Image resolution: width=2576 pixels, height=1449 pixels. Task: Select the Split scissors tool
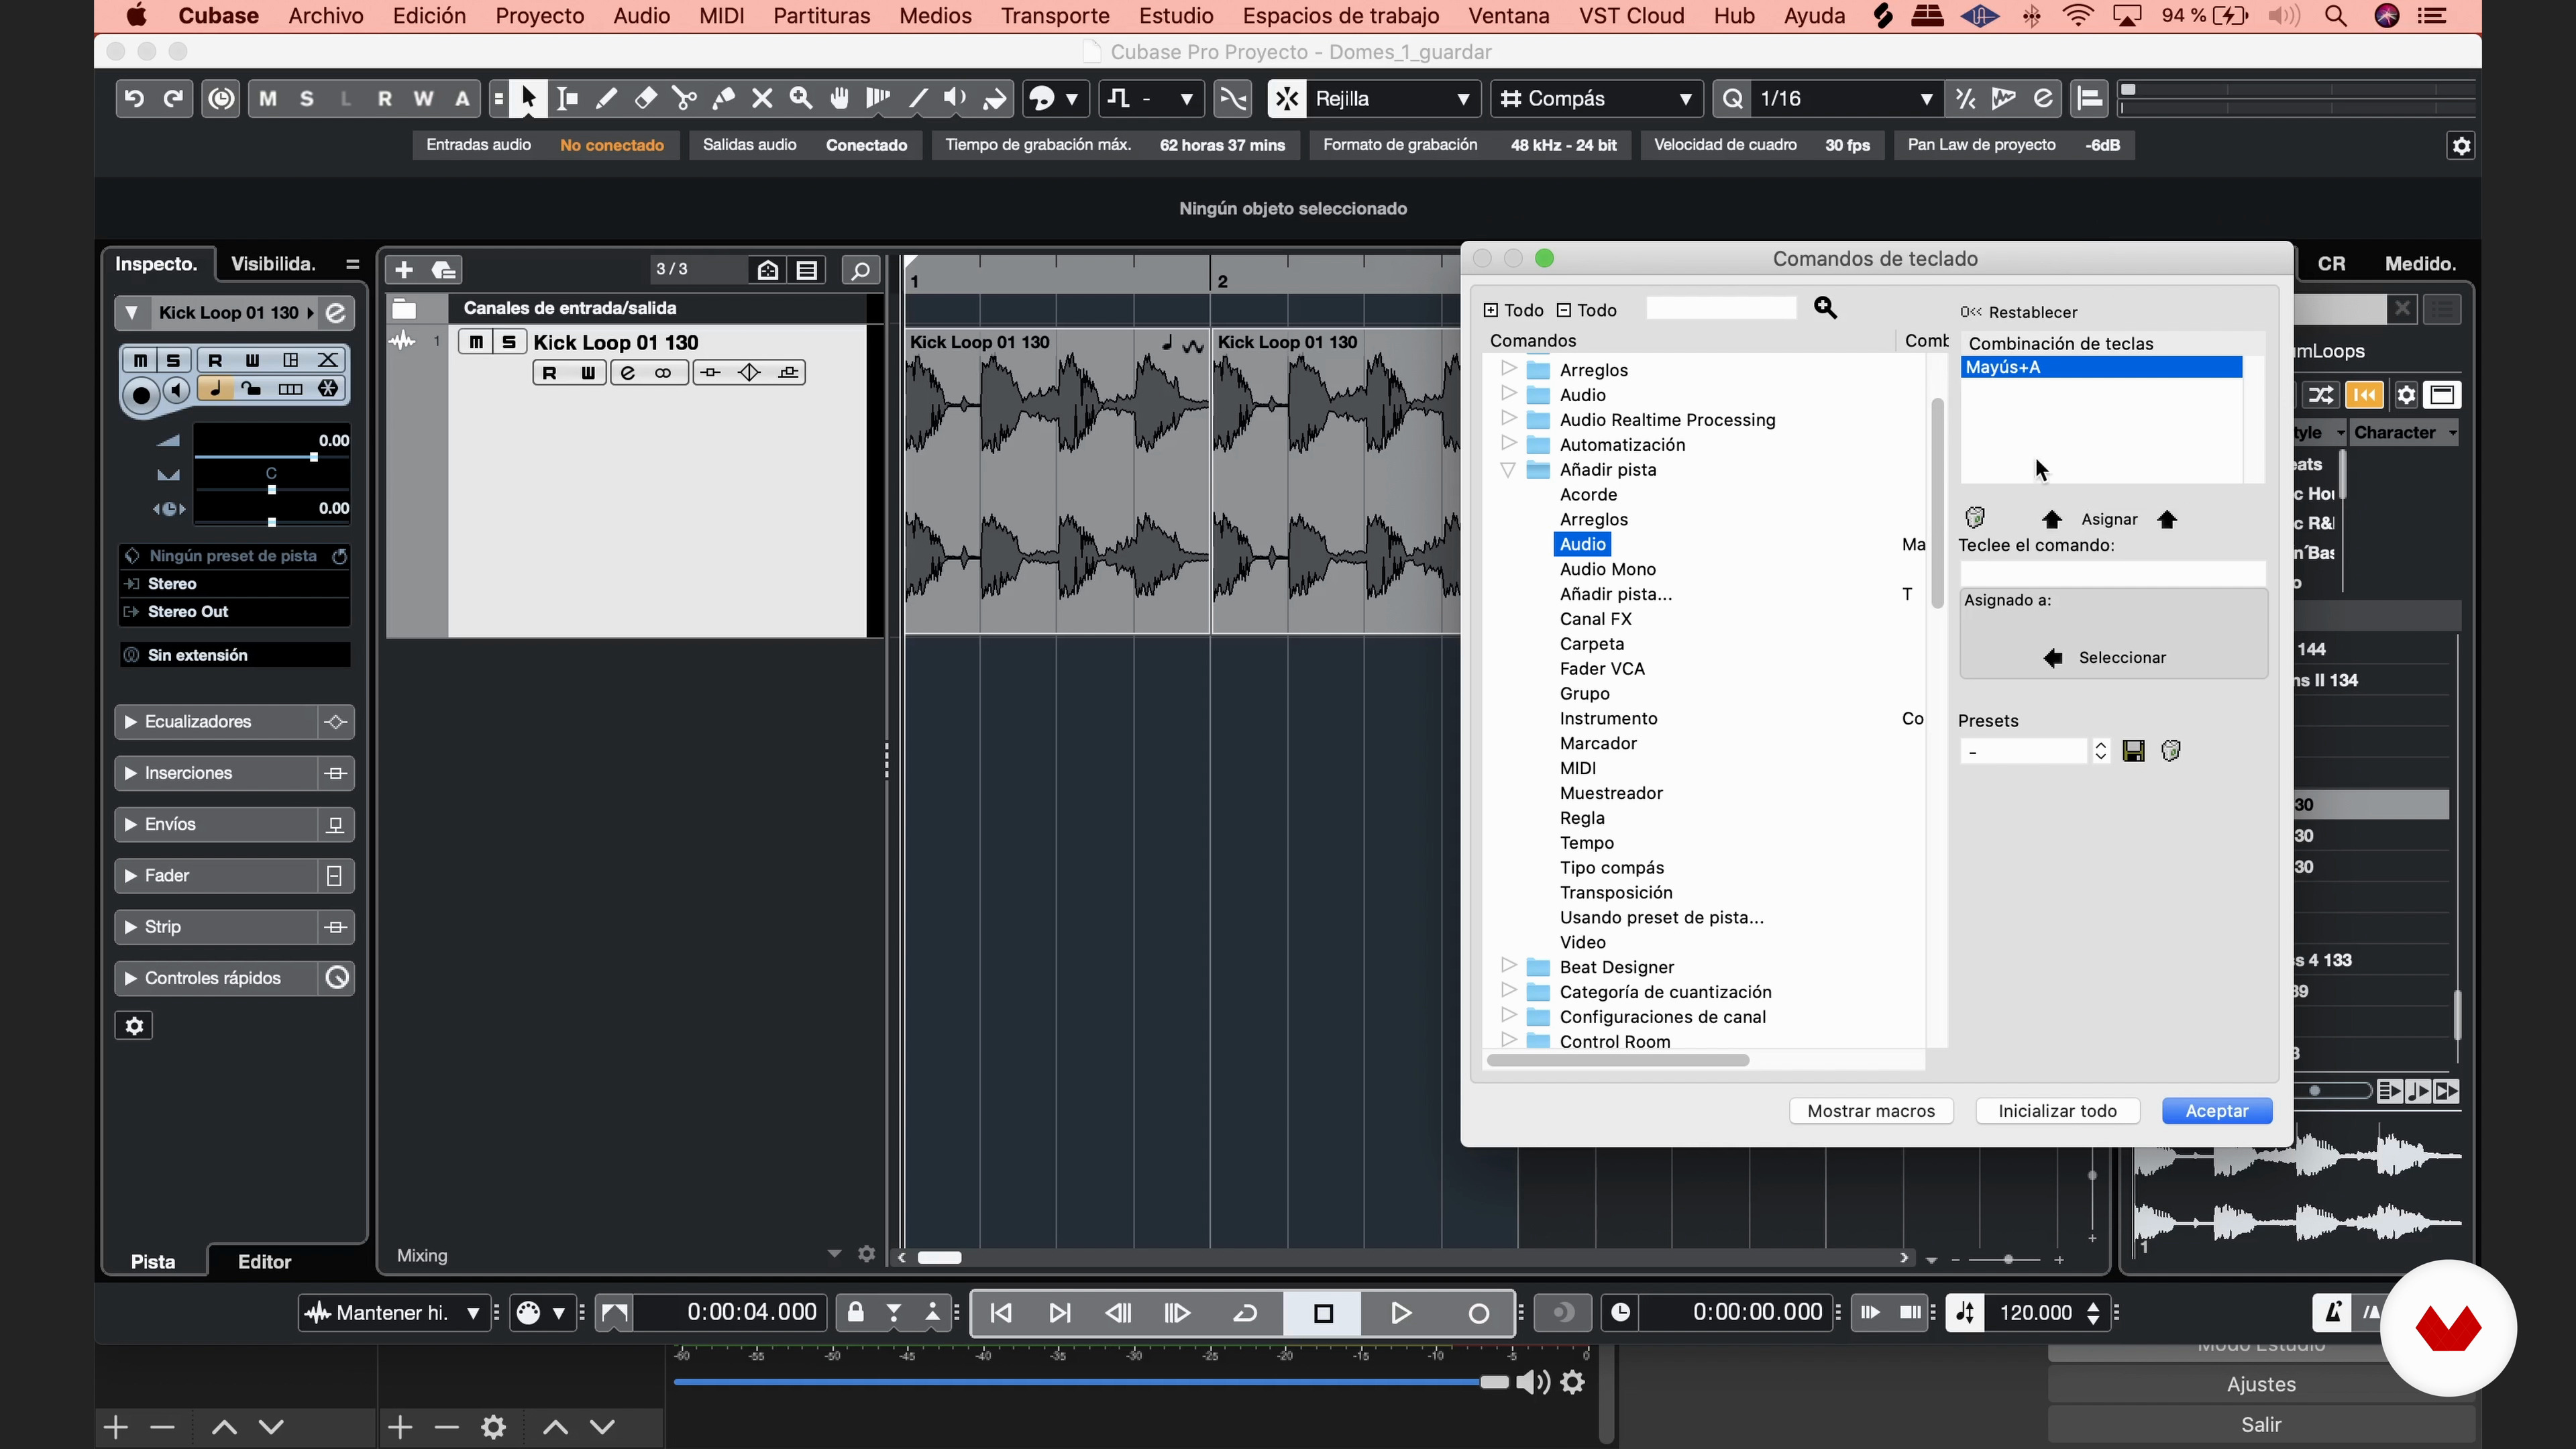pyautogui.click(x=685, y=98)
